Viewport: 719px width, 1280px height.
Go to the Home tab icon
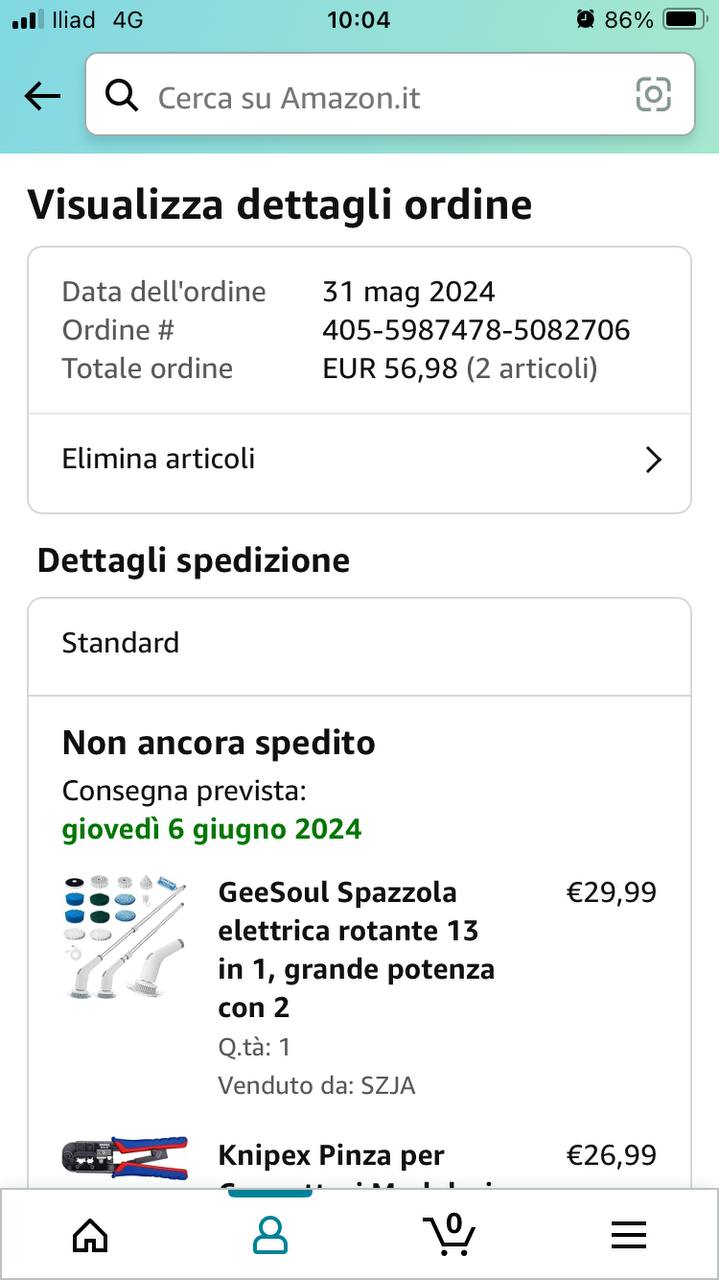90,1236
